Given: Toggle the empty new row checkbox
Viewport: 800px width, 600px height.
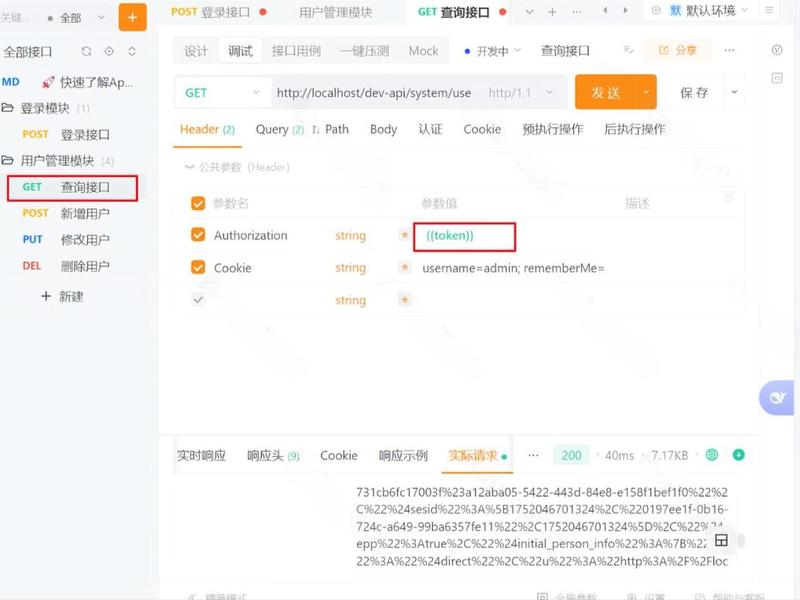Looking at the screenshot, I should pyautogui.click(x=198, y=299).
